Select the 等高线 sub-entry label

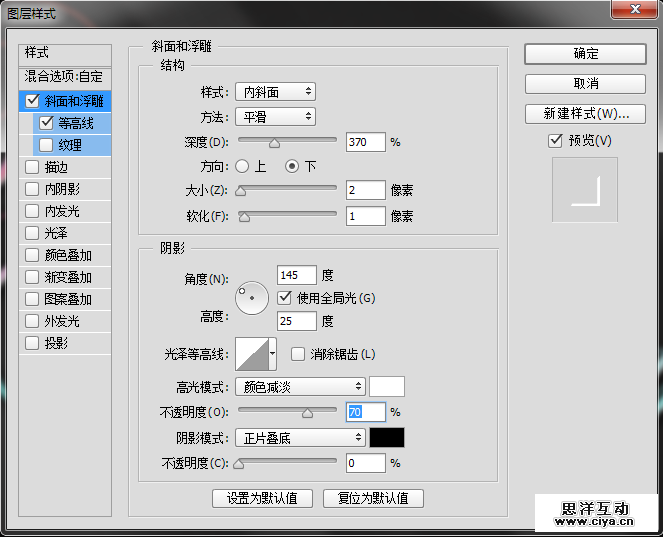pos(76,123)
